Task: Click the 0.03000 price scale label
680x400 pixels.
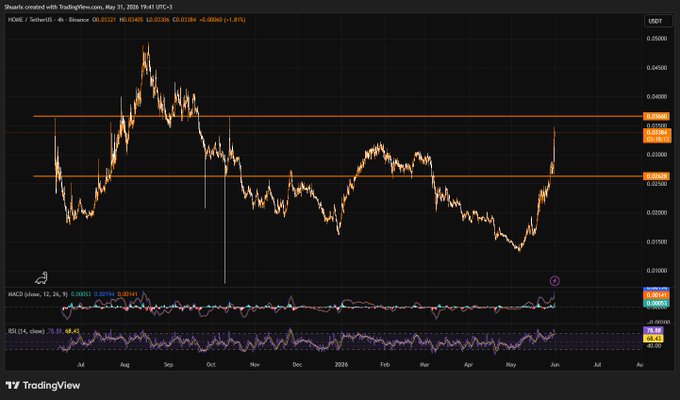Action: point(657,154)
